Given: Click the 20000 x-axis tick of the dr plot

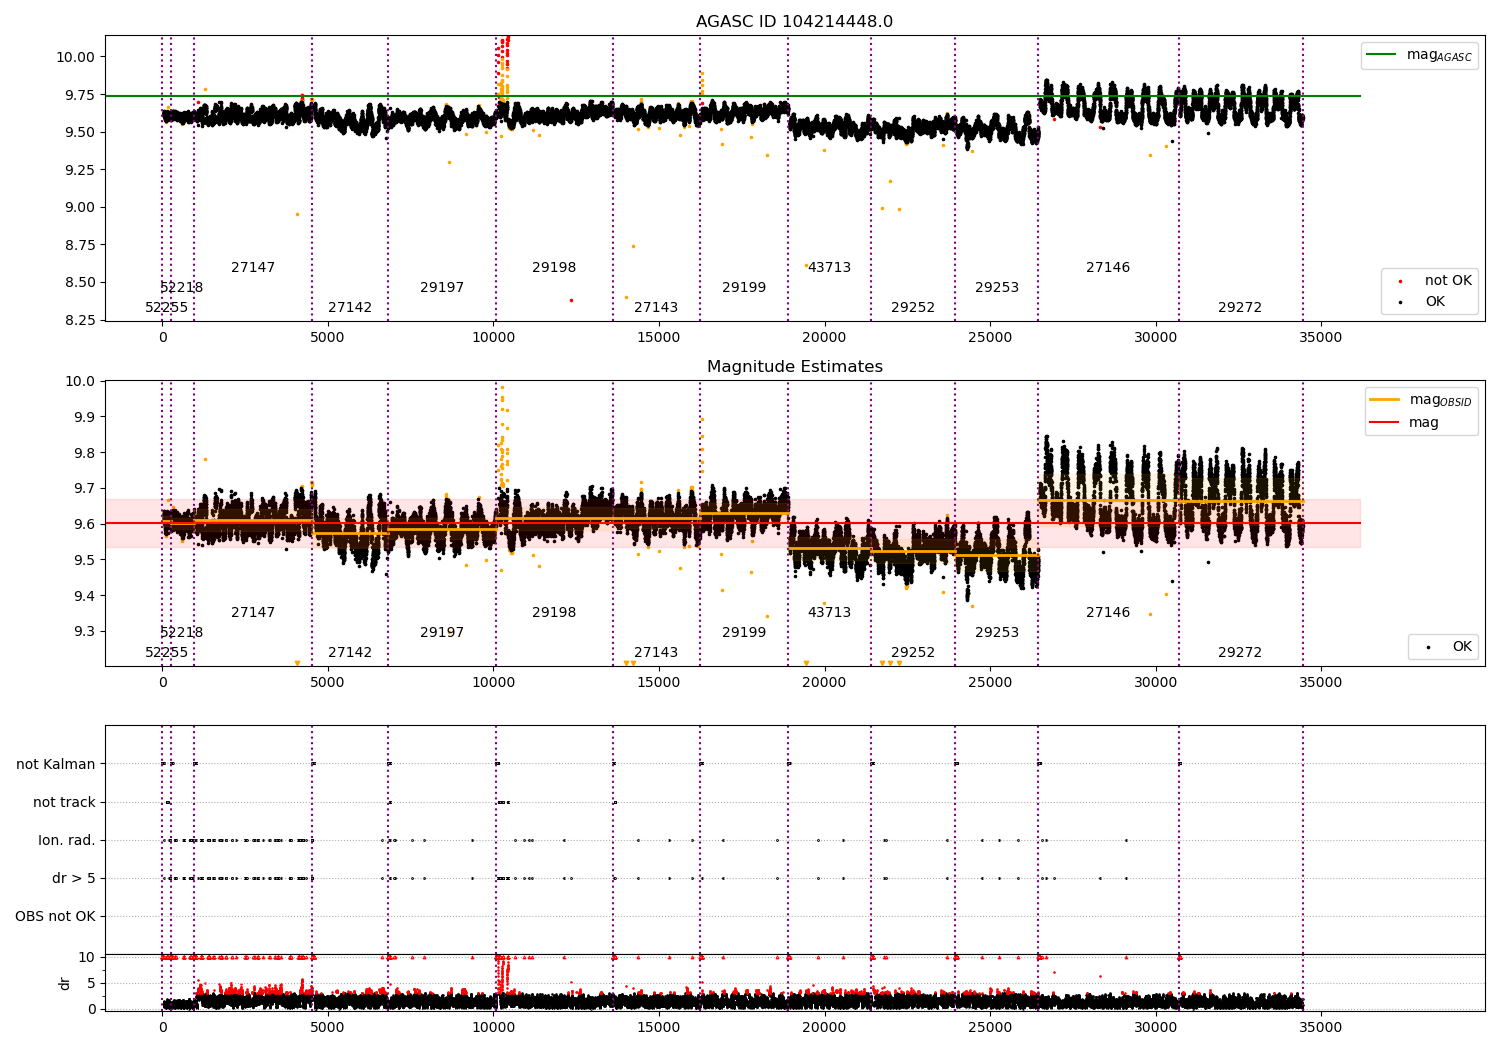Looking at the screenshot, I should pyautogui.click(x=824, y=1027).
